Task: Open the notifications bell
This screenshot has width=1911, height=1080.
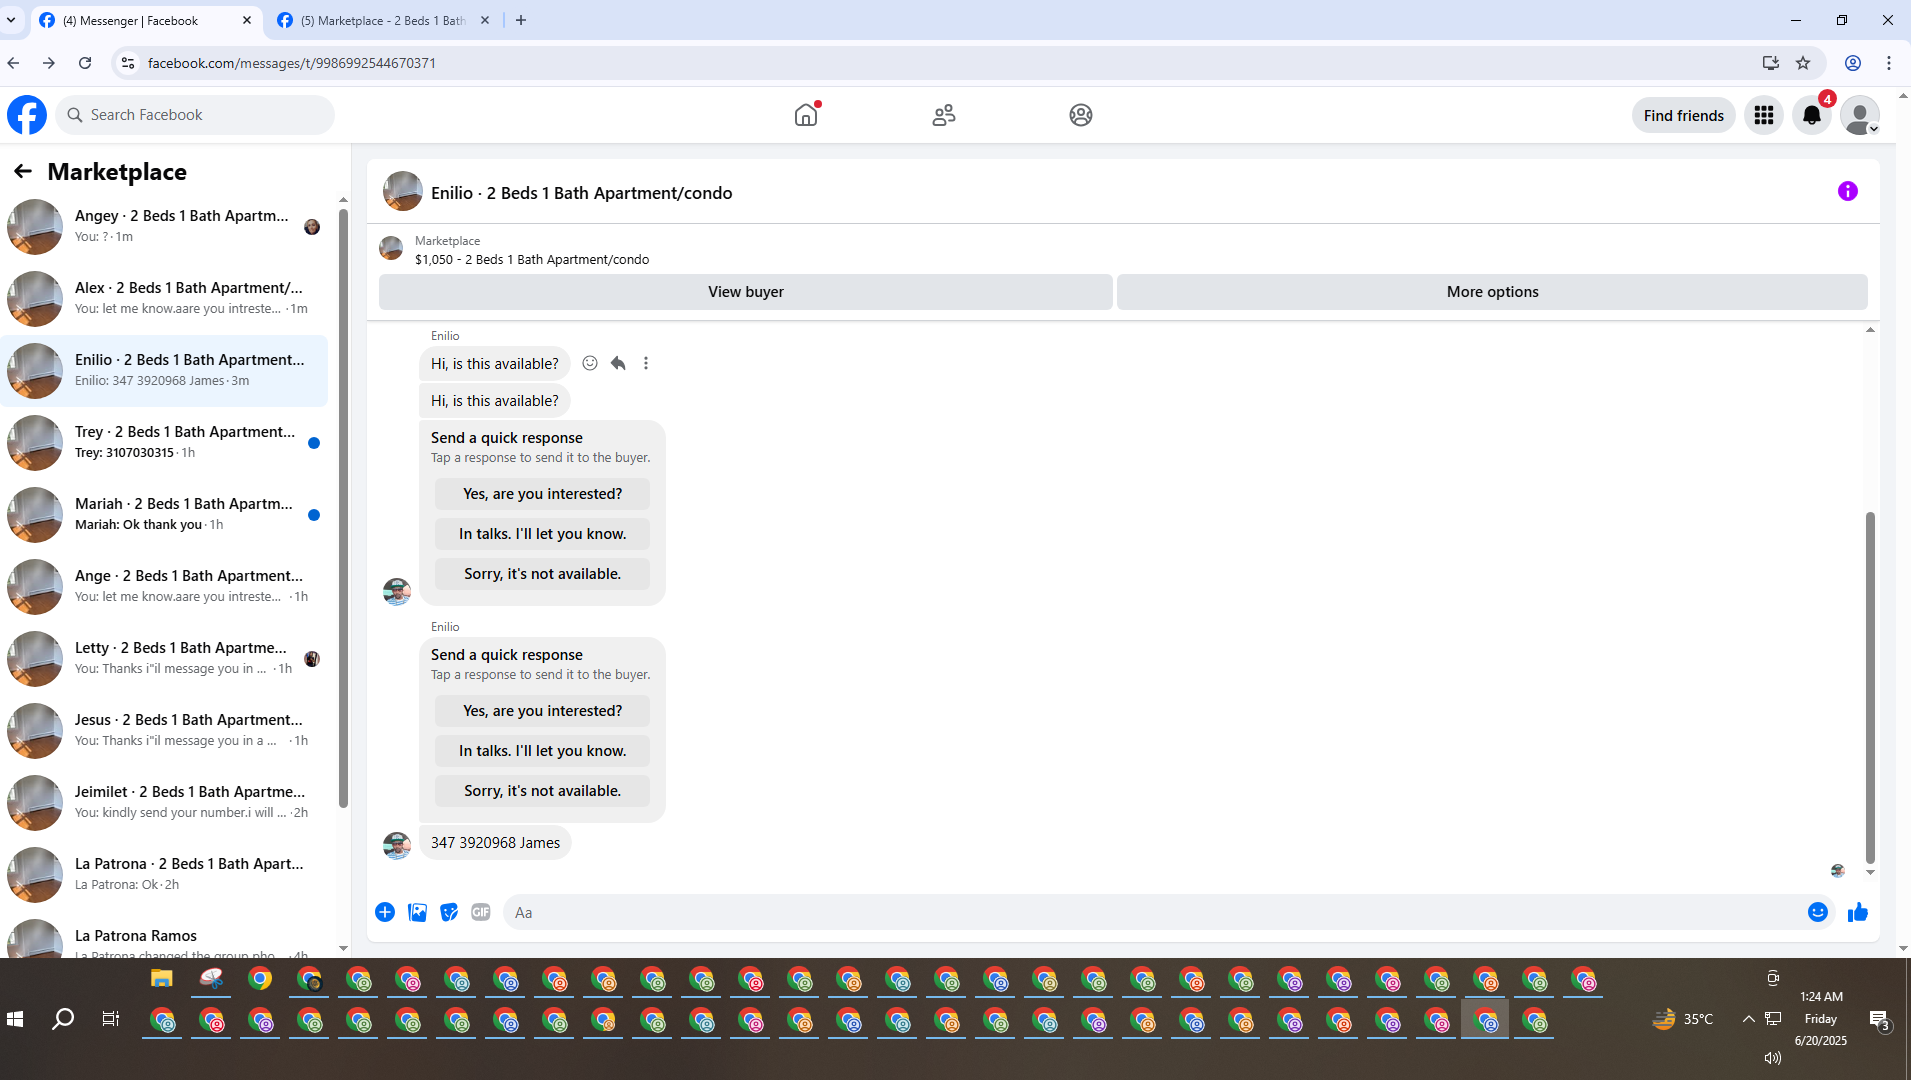Action: coord(1811,115)
